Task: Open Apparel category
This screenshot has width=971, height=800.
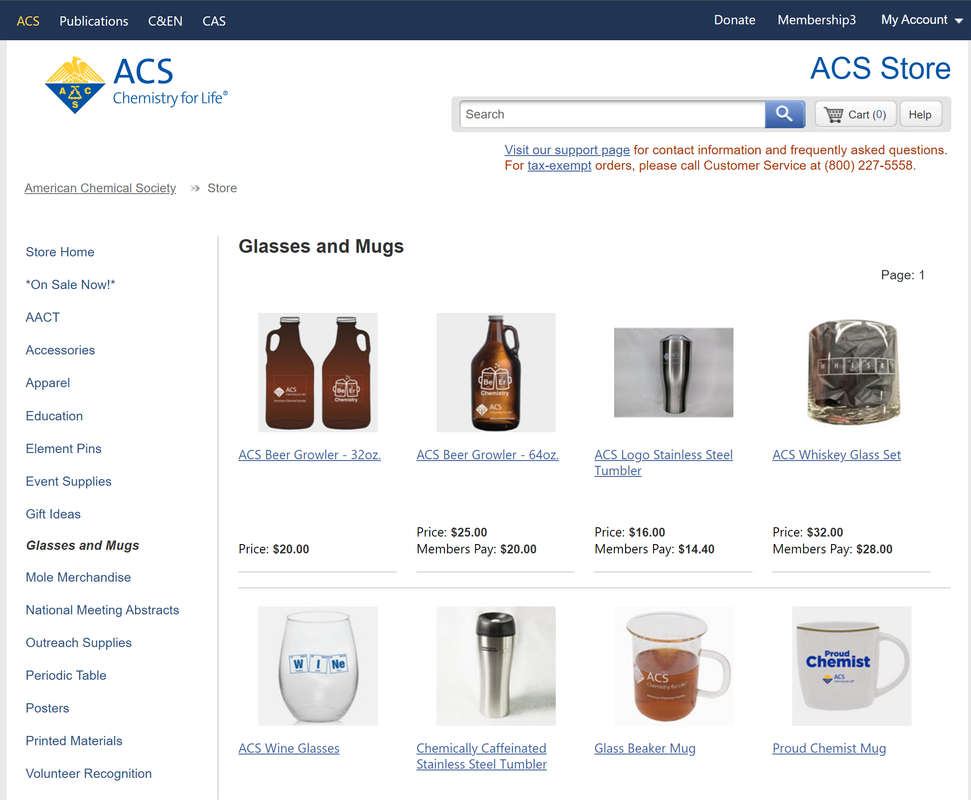Action: point(48,383)
